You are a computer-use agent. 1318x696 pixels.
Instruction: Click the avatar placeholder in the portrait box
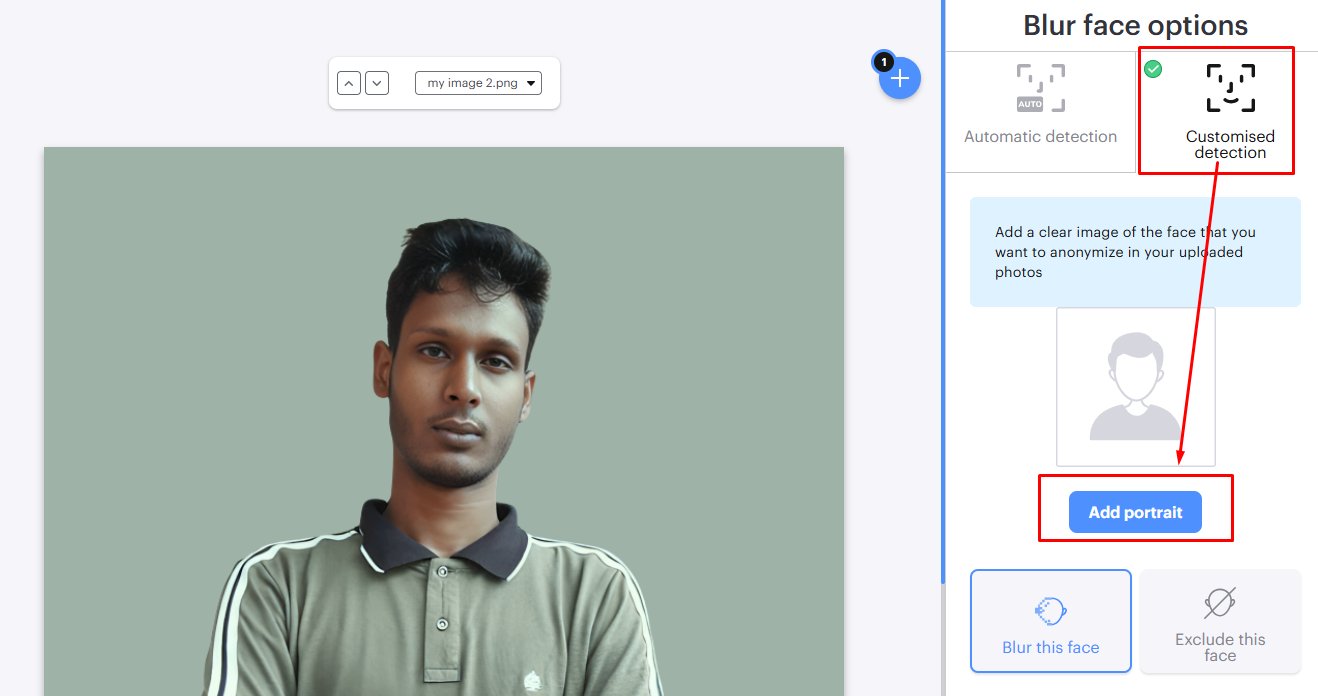click(1135, 386)
